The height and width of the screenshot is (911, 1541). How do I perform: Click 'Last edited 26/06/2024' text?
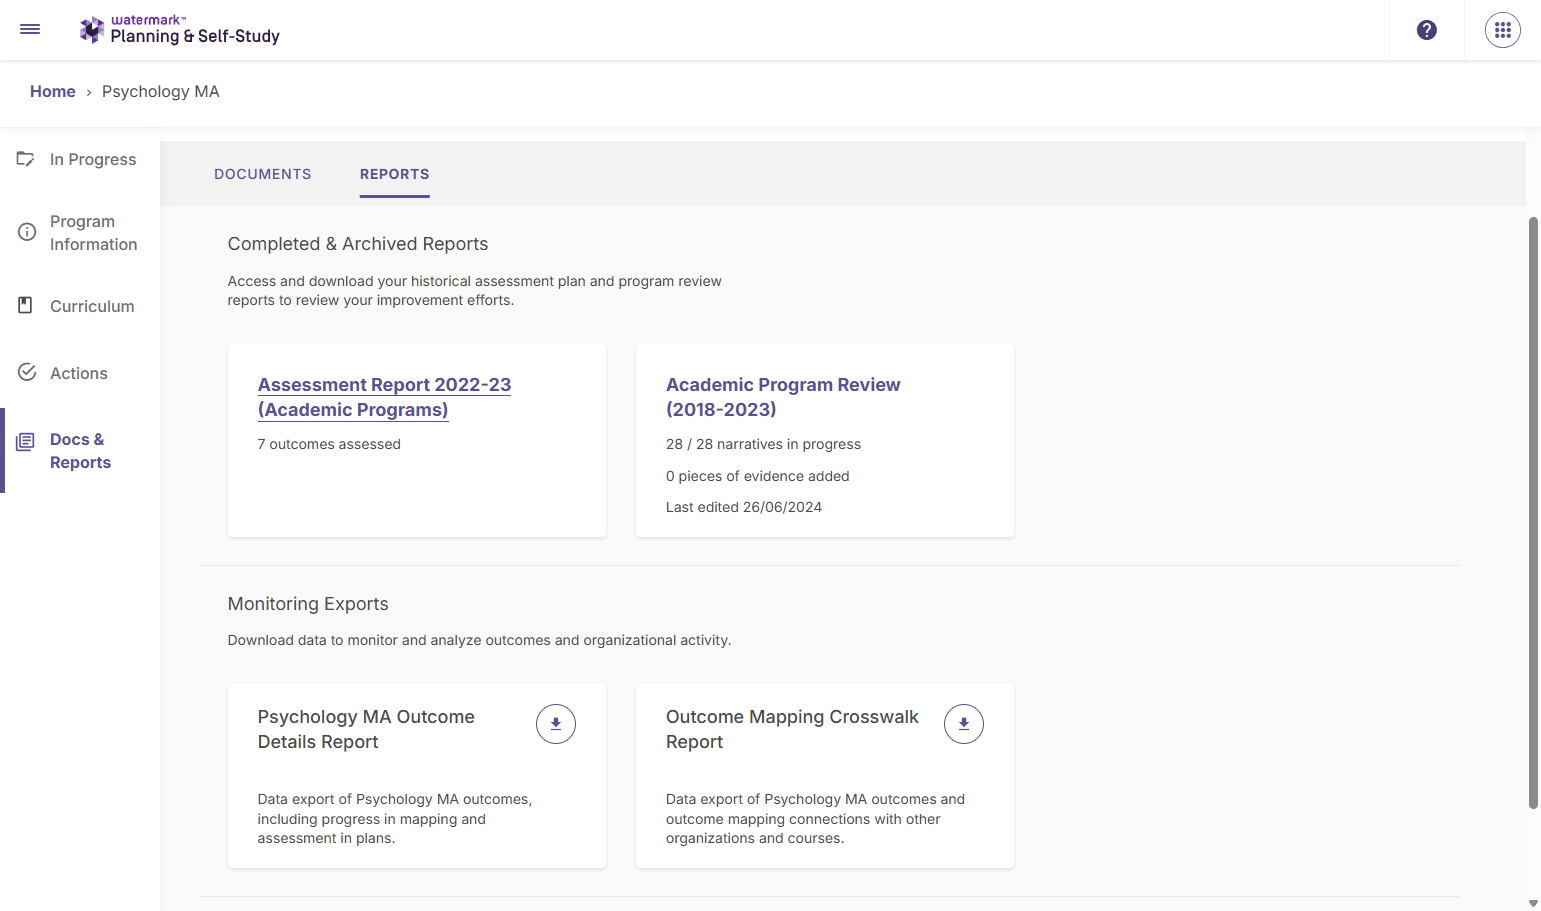coord(744,507)
